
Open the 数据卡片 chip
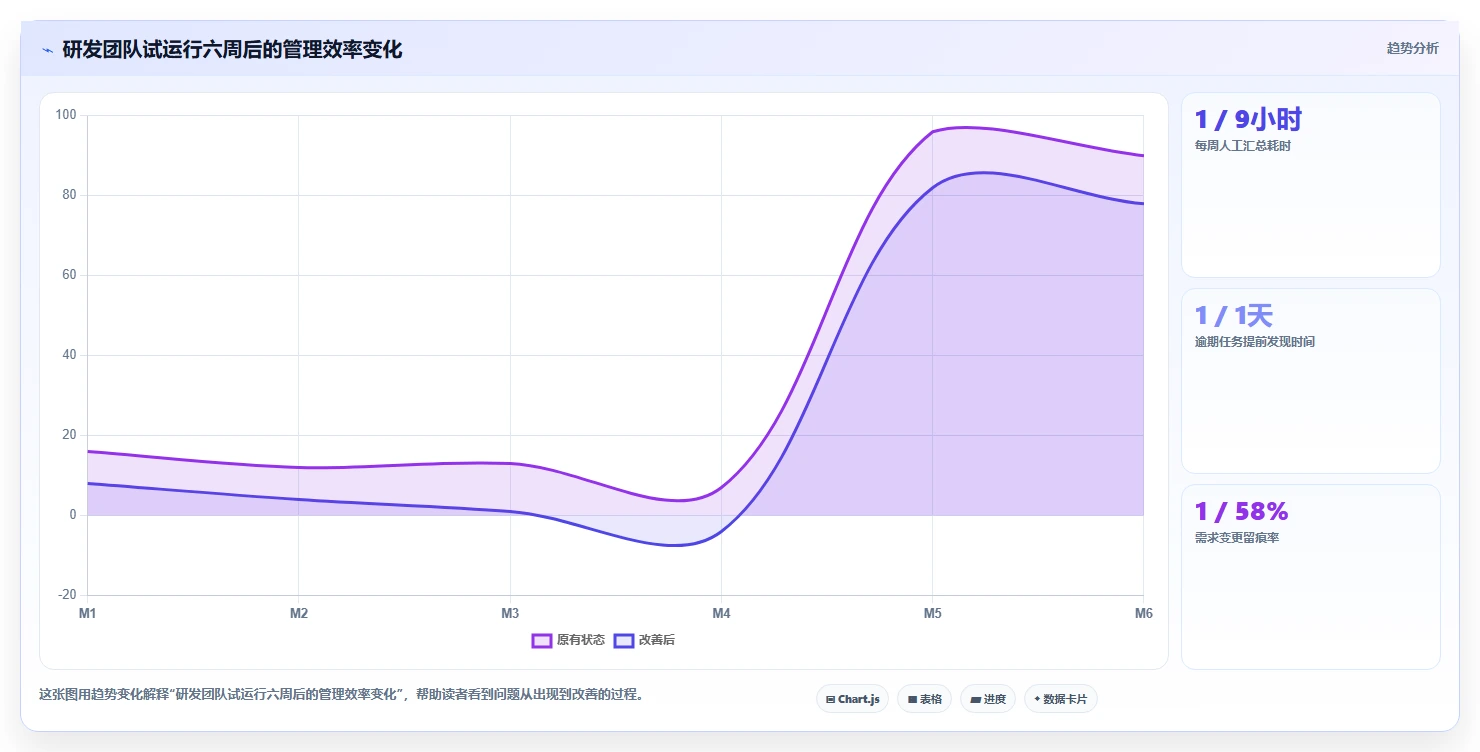pyautogui.click(x=1060, y=699)
